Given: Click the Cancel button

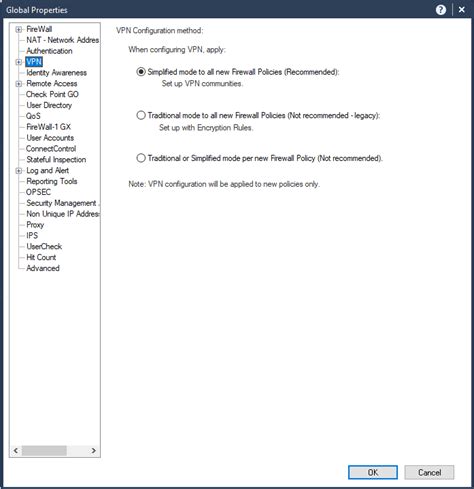Looking at the screenshot, I should point(429,472).
